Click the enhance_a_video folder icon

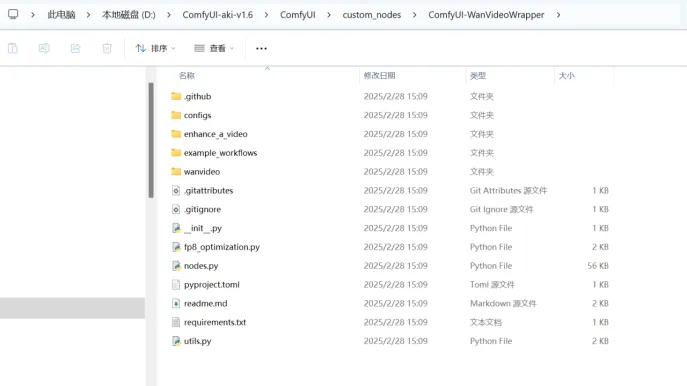click(176, 134)
